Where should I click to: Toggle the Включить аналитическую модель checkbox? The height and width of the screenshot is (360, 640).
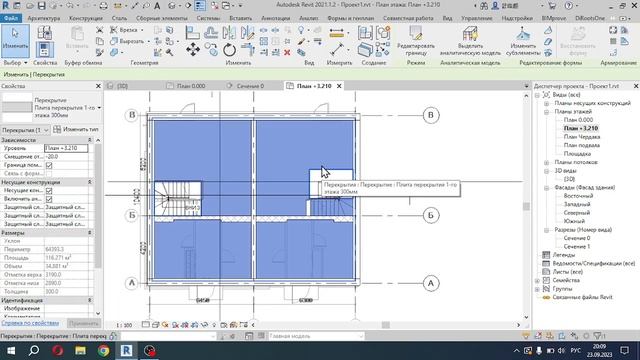[x=49, y=199]
